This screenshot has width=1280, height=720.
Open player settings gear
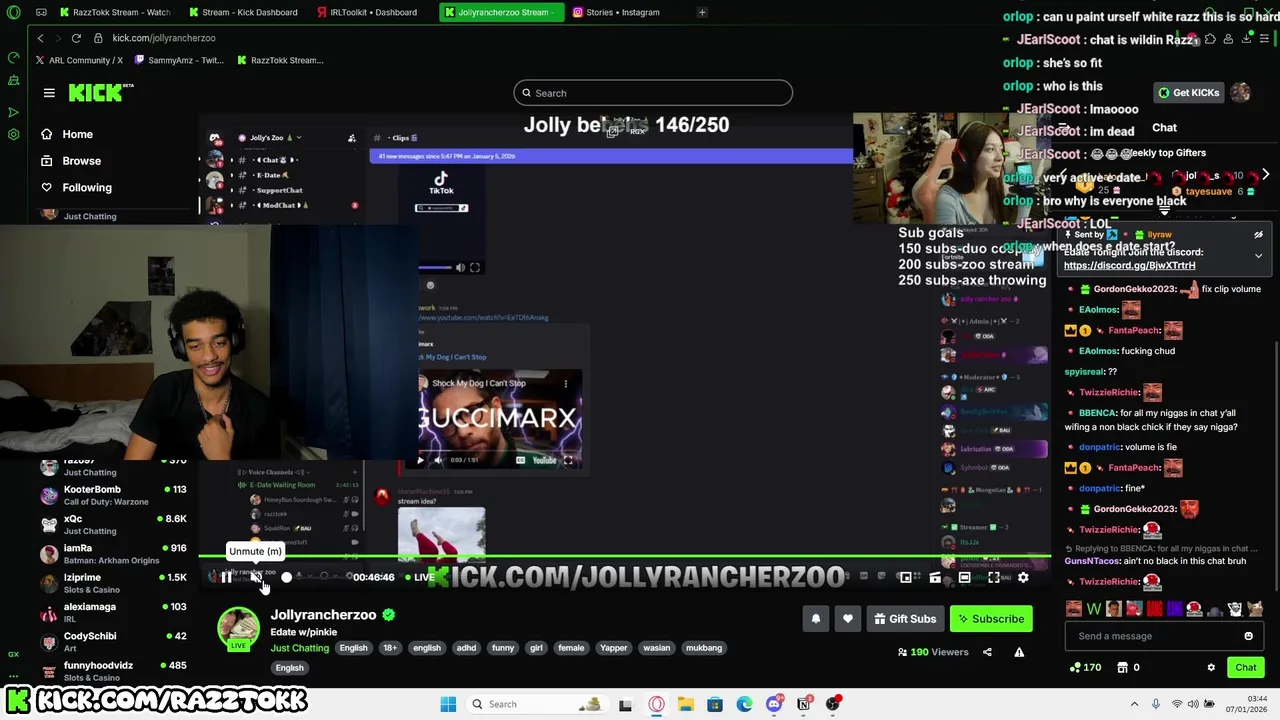click(1023, 577)
